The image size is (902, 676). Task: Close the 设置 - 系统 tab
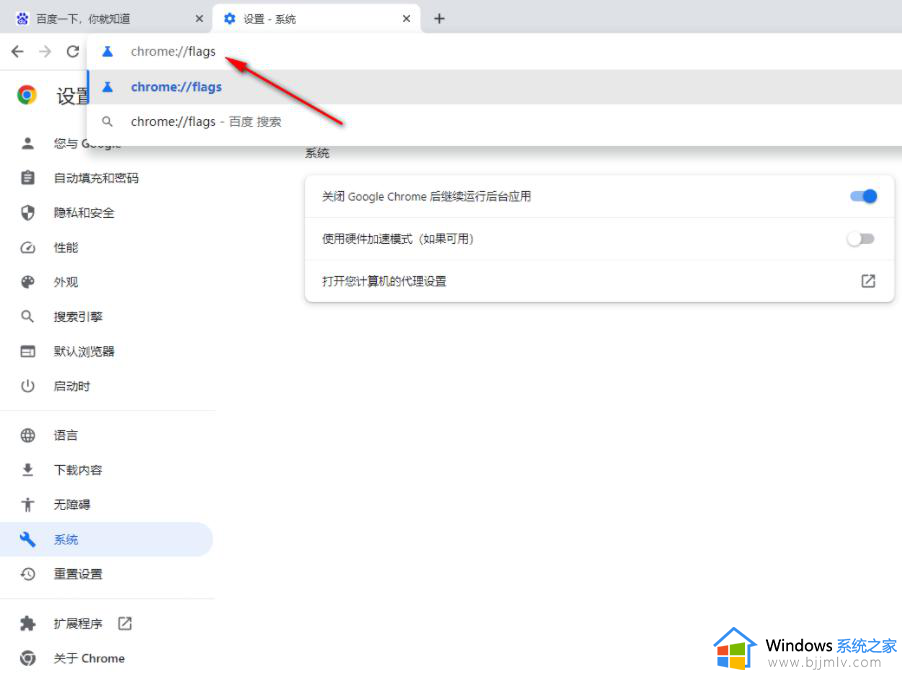406,19
